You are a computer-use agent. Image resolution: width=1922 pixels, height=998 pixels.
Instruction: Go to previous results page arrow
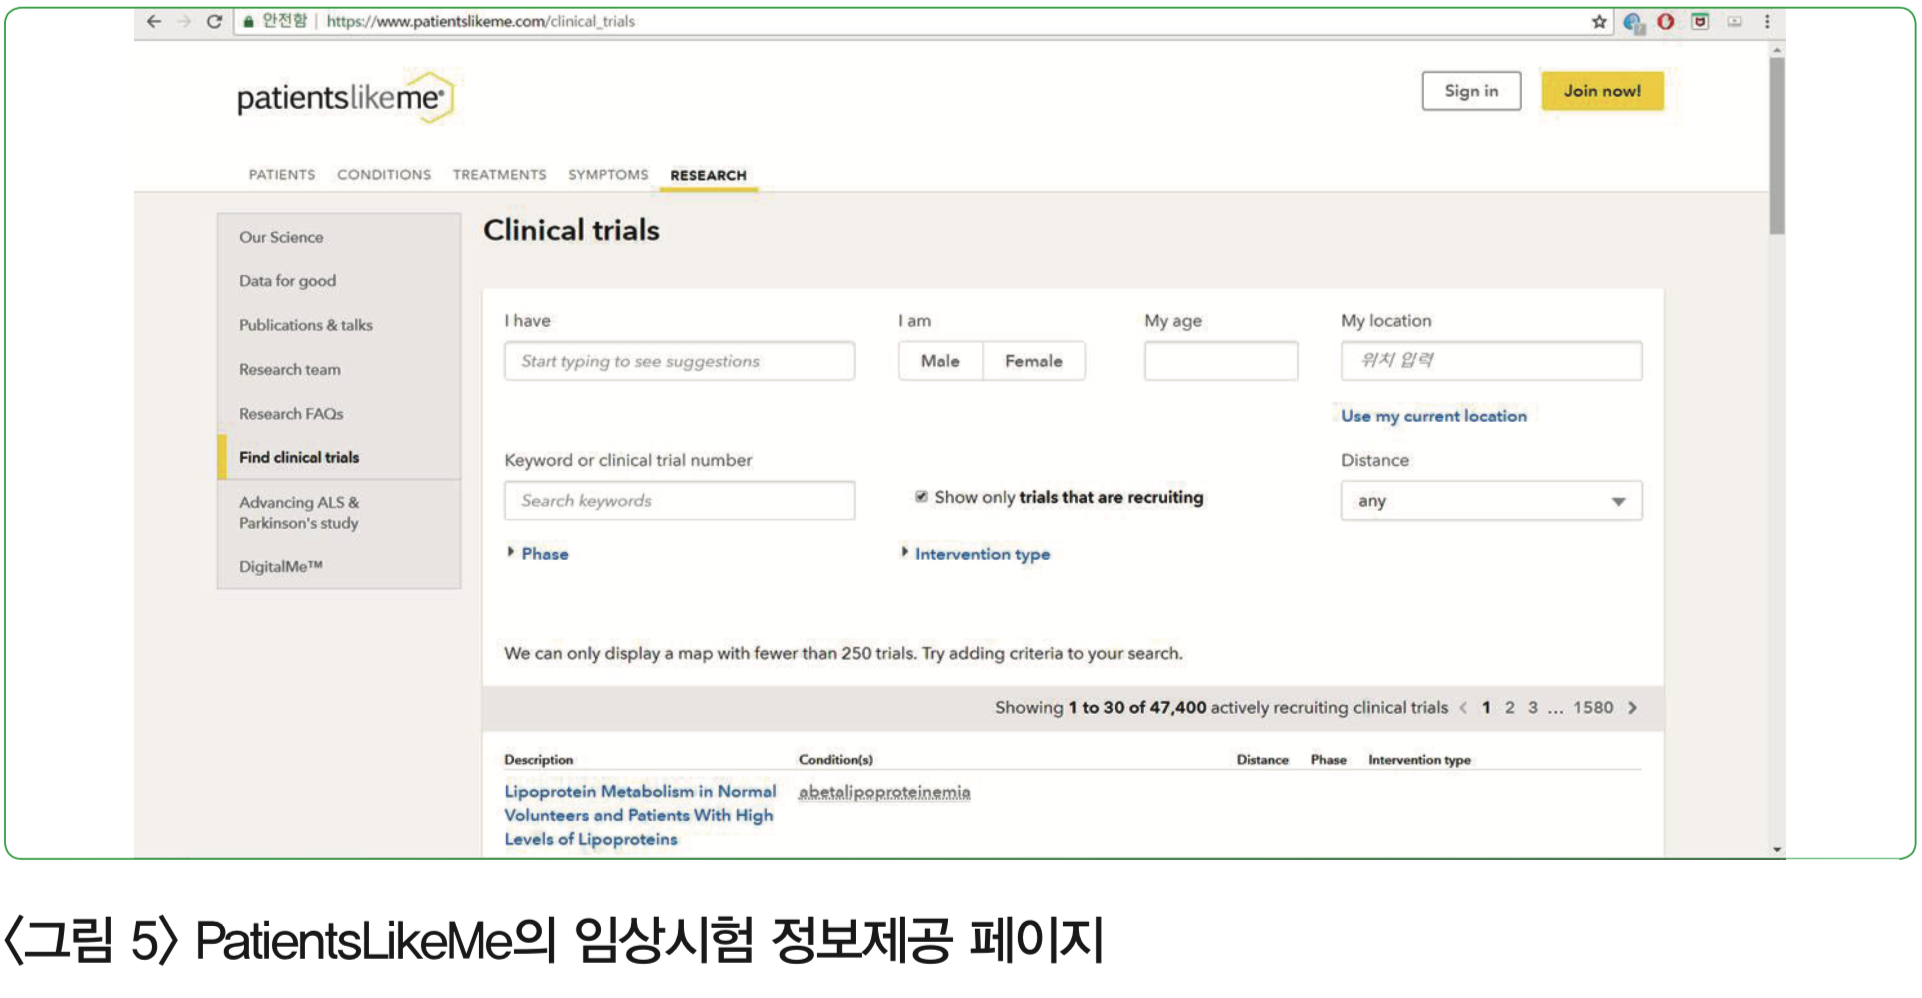(x=1463, y=708)
